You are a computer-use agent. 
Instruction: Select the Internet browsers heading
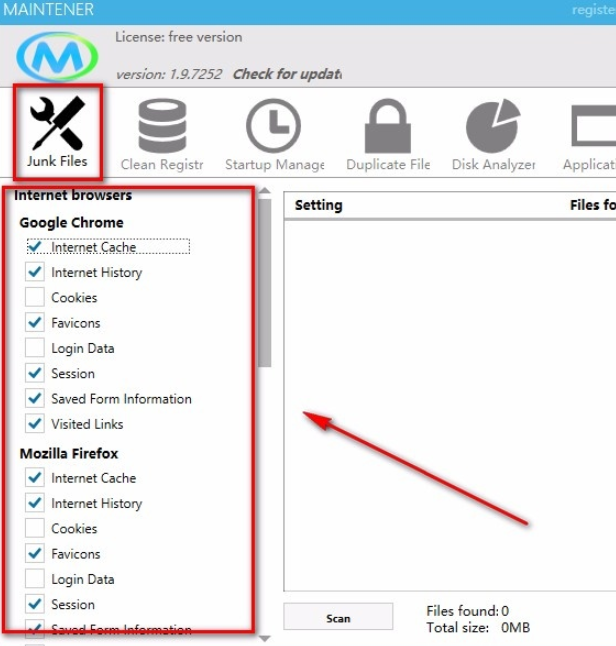coord(73,195)
